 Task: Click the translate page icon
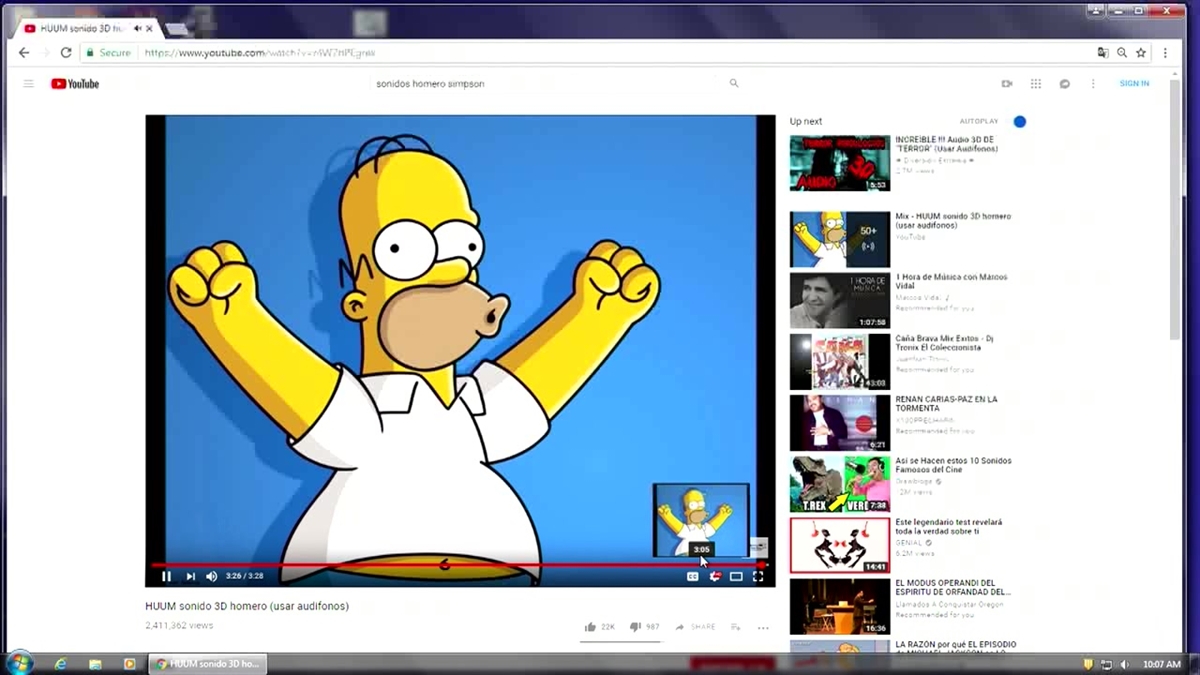(x=1103, y=53)
